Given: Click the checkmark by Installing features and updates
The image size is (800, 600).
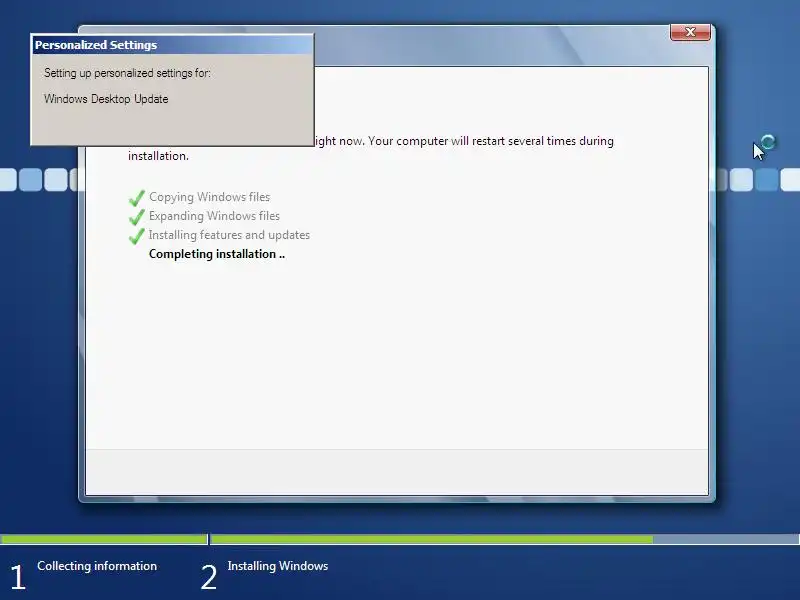Looking at the screenshot, I should (x=137, y=236).
